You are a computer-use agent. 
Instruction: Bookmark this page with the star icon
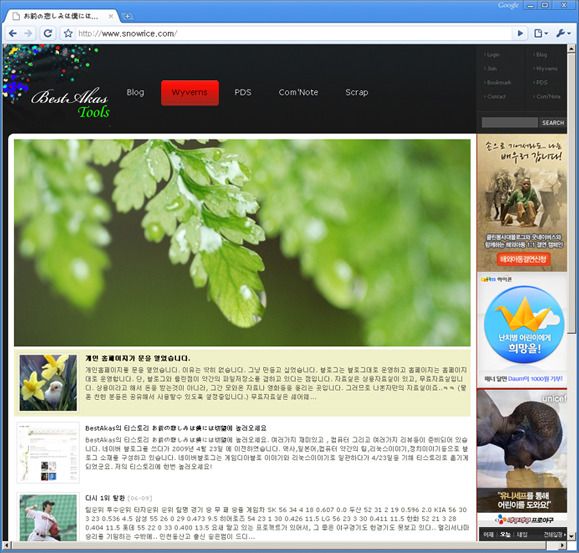pos(68,34)
